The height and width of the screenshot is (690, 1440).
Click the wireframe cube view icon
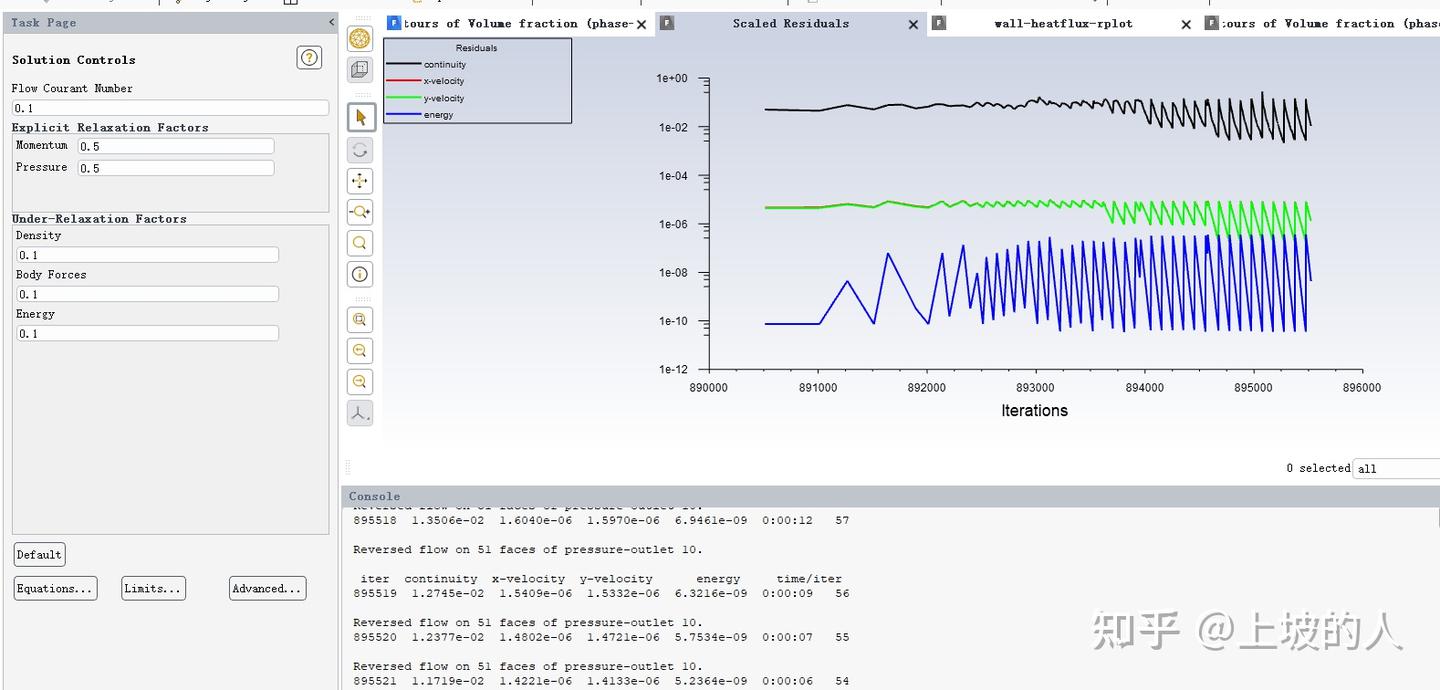tap(361, 69)
